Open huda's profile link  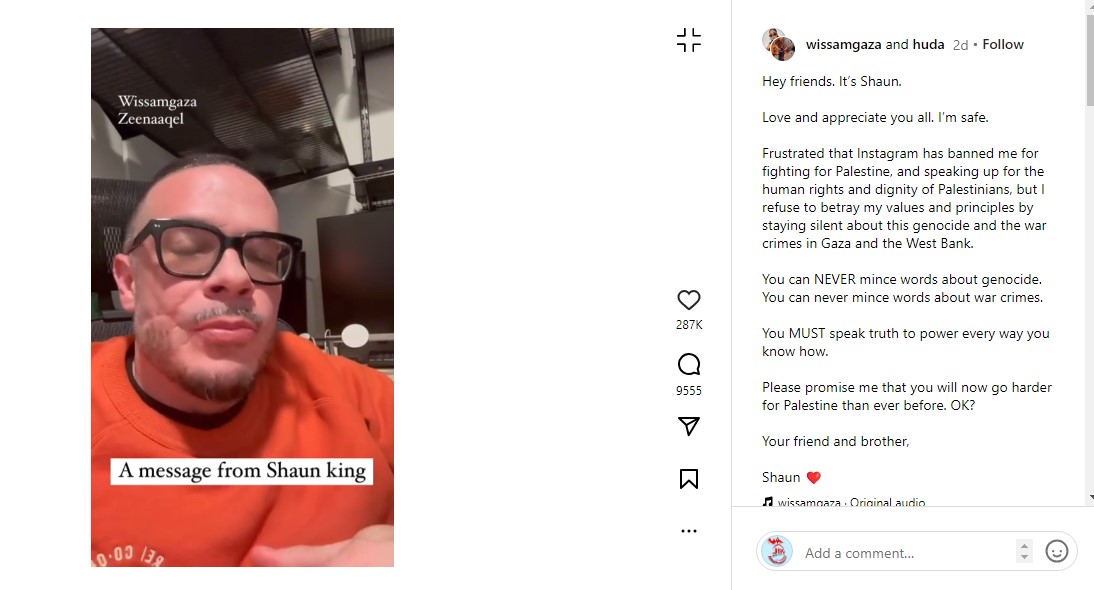pos(928,45)
